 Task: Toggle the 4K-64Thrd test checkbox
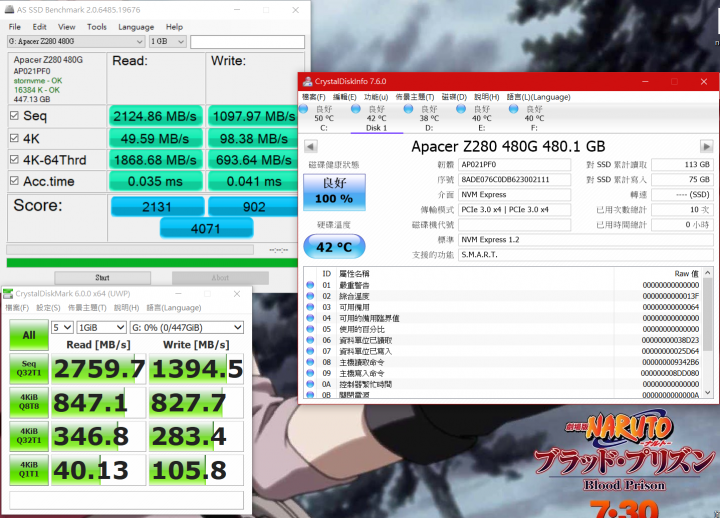click(14, 159)
